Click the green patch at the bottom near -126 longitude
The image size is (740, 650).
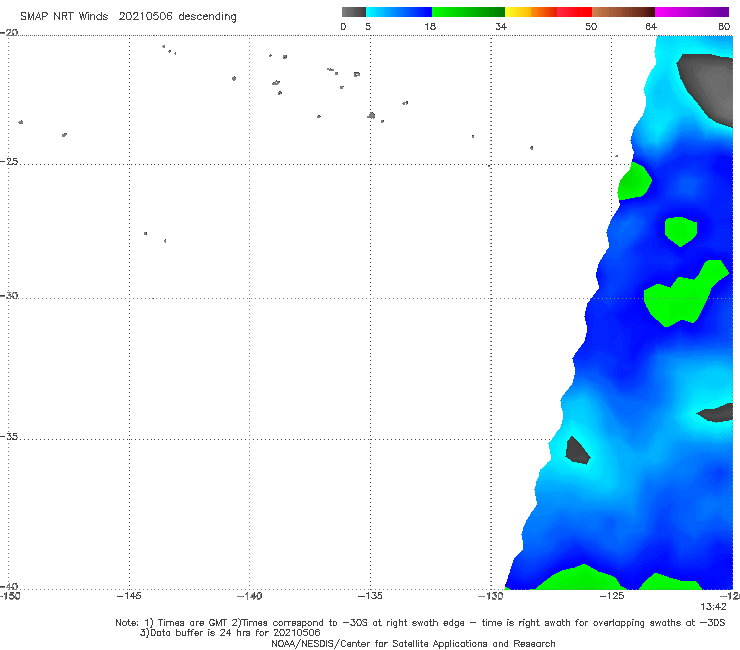pyautogui.click(x=580, y=578)
